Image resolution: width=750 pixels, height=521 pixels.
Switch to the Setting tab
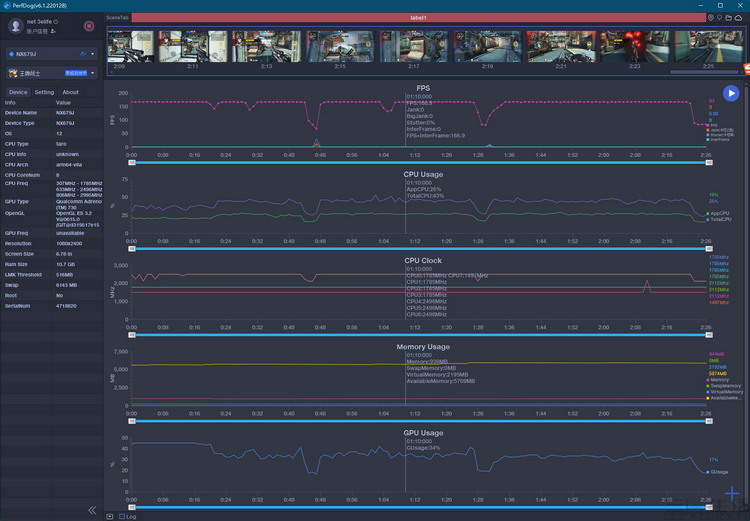44,92
